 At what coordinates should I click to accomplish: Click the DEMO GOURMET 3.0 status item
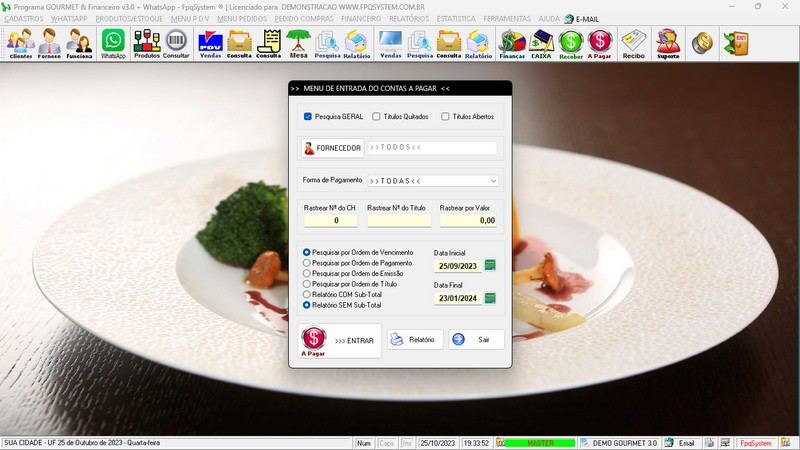(619, 443)
